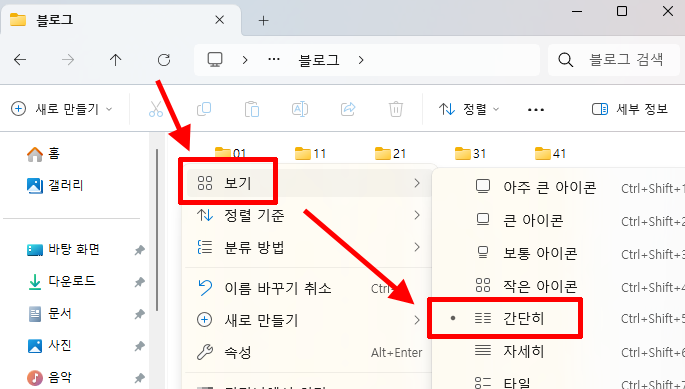Maximize the File Explorer window
The image size is (685, 389).
click(622, 11)
